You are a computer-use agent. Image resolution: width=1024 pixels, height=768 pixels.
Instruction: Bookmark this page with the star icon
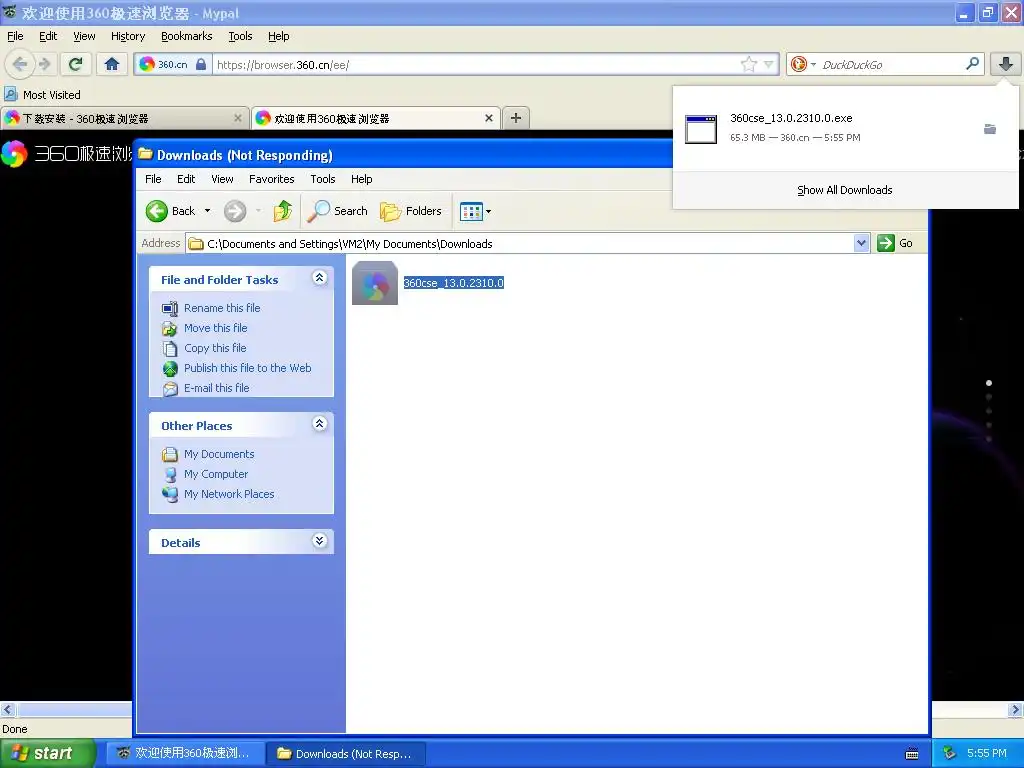[748, 64]
